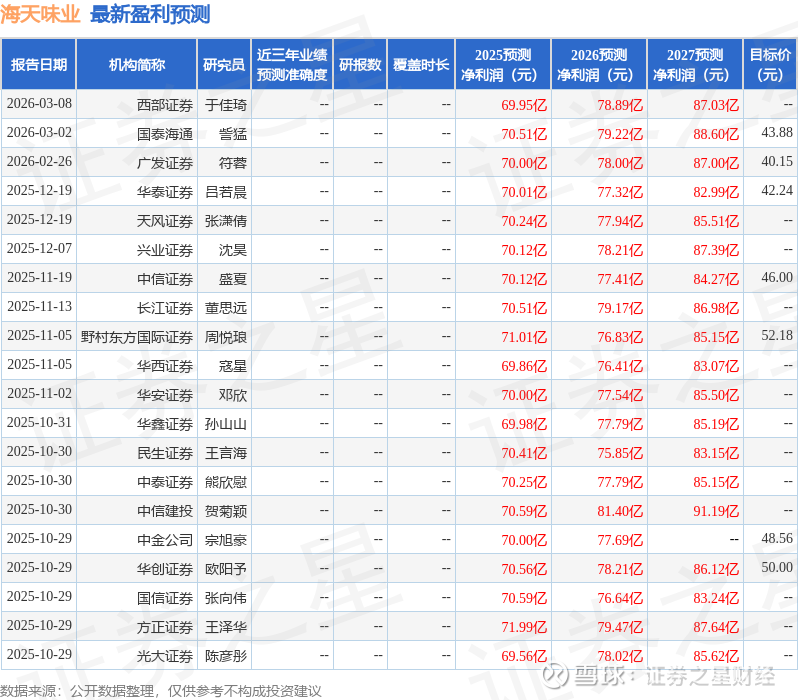This screenshot has height=700, width=798.
Task: Click analyst name 孙山山
Action: (226, 425)
